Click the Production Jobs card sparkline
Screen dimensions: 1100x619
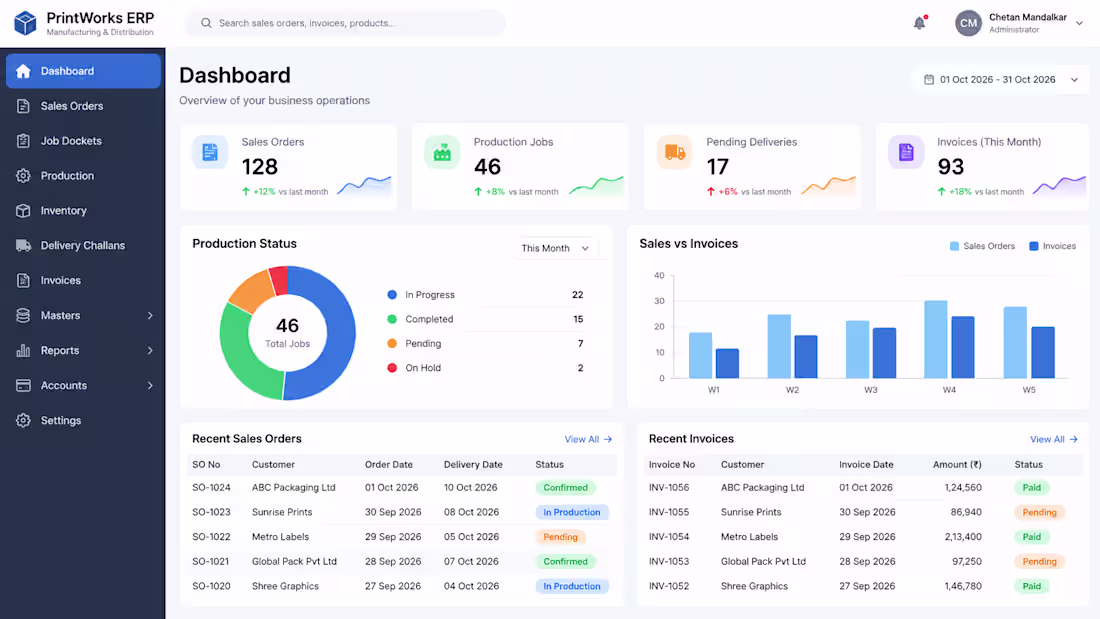(596, 185)
